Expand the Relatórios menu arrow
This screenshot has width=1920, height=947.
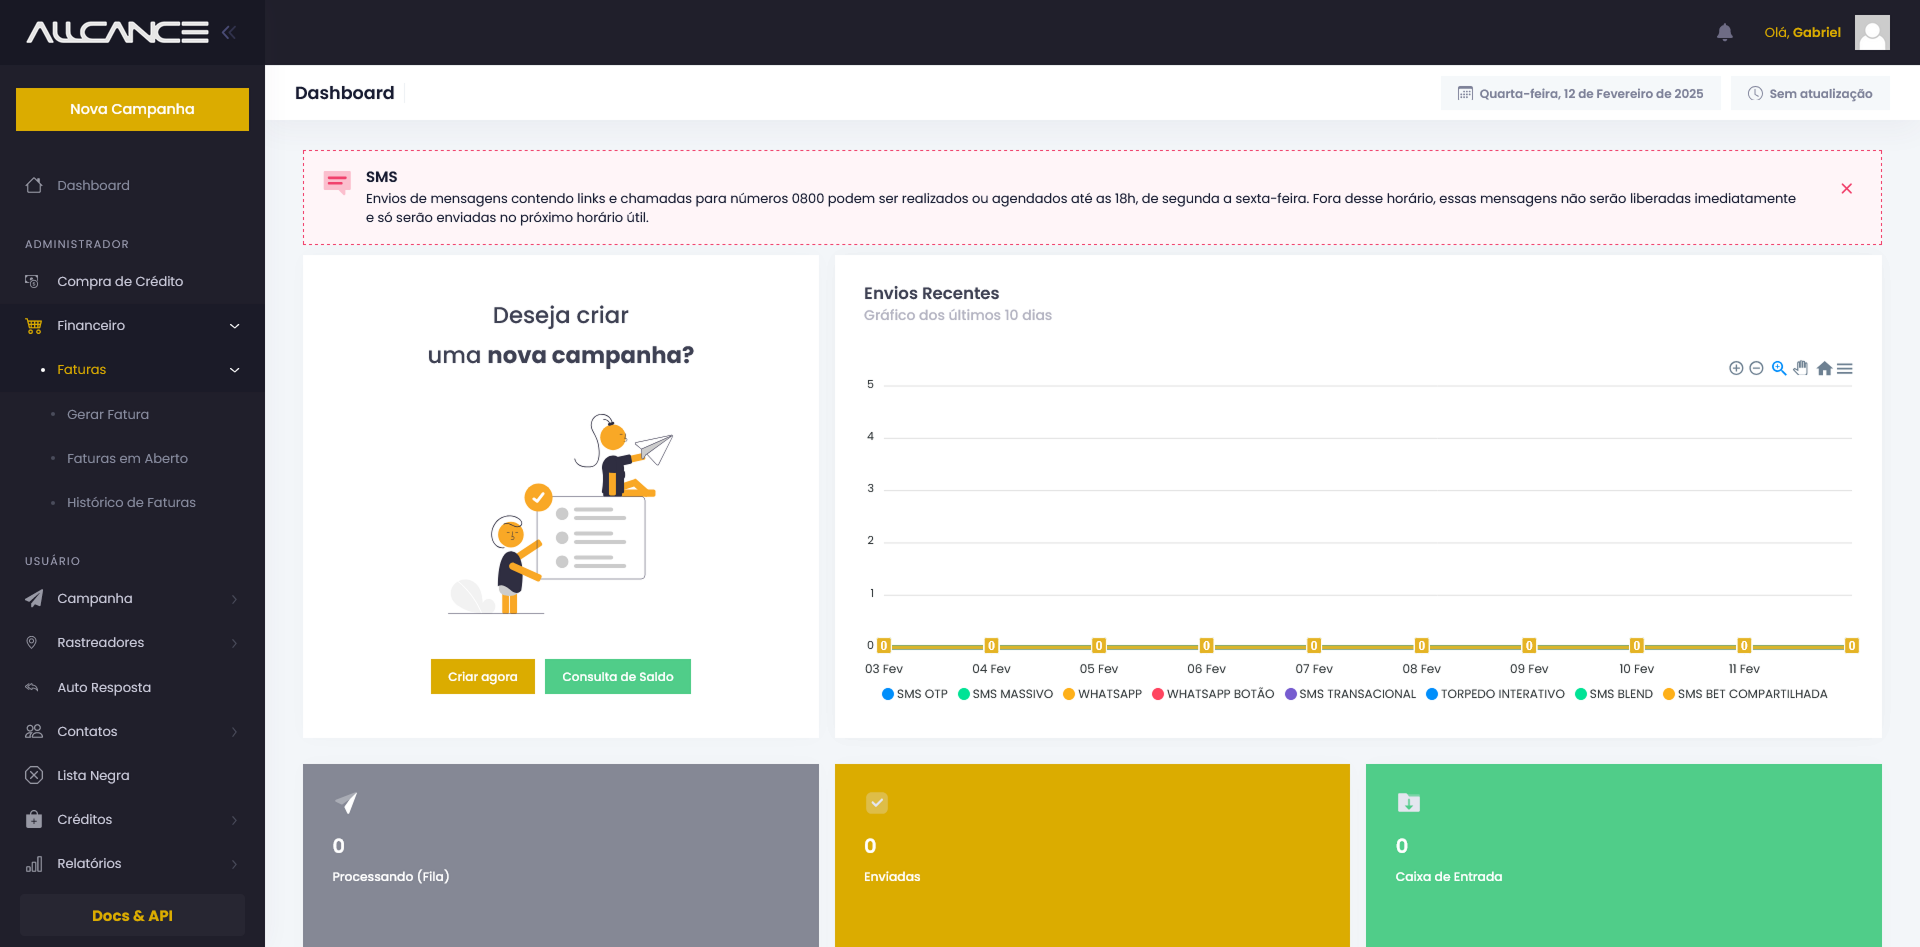pyautogui.click(x=235, y=864)
